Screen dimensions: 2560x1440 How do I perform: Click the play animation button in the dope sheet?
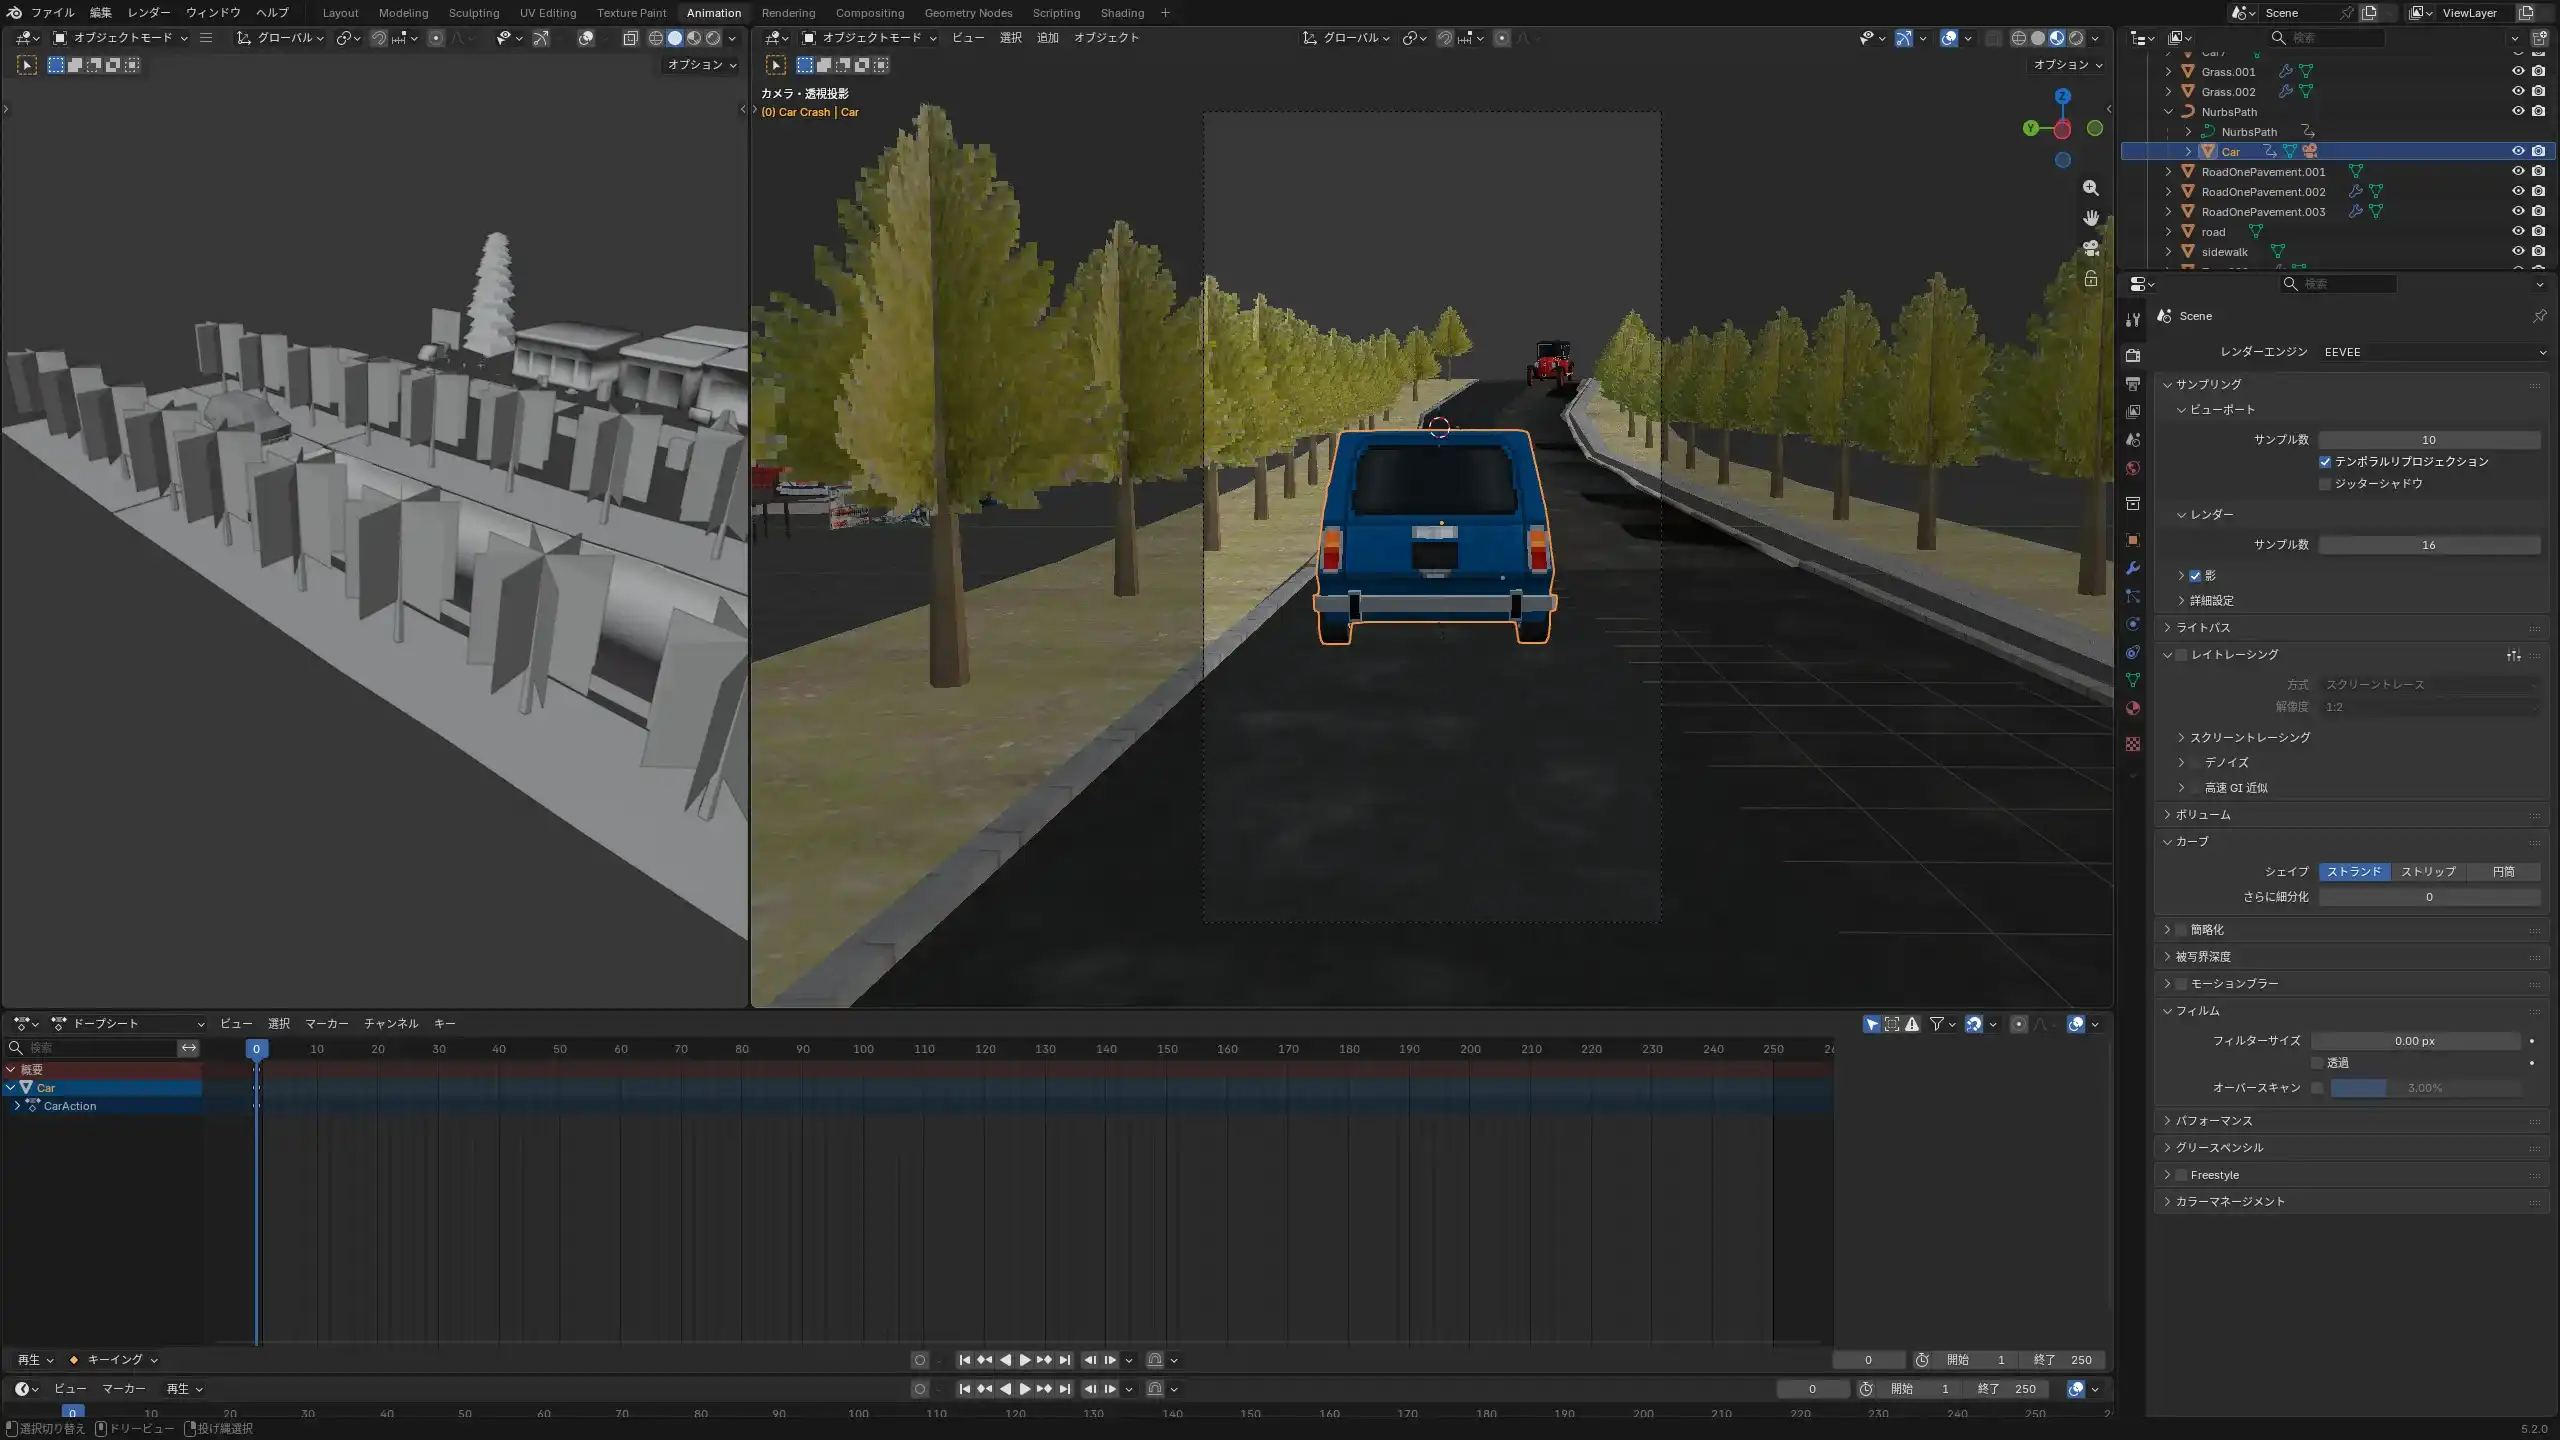tap(1024, 1360)
